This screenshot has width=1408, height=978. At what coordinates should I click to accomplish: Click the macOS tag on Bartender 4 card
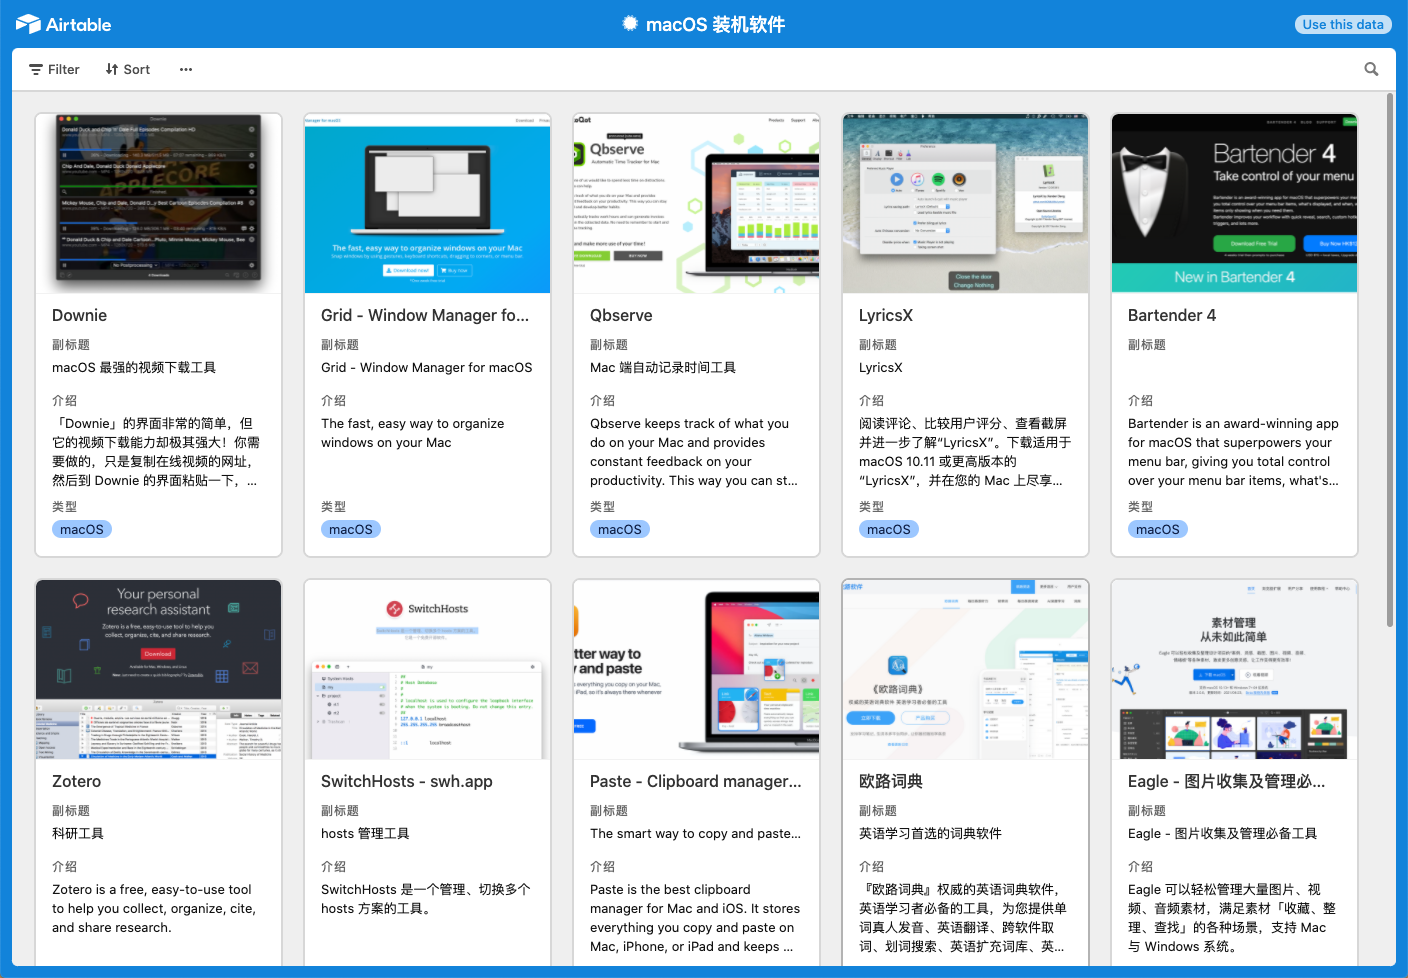pyautogui.click(x=1158, y=529)
